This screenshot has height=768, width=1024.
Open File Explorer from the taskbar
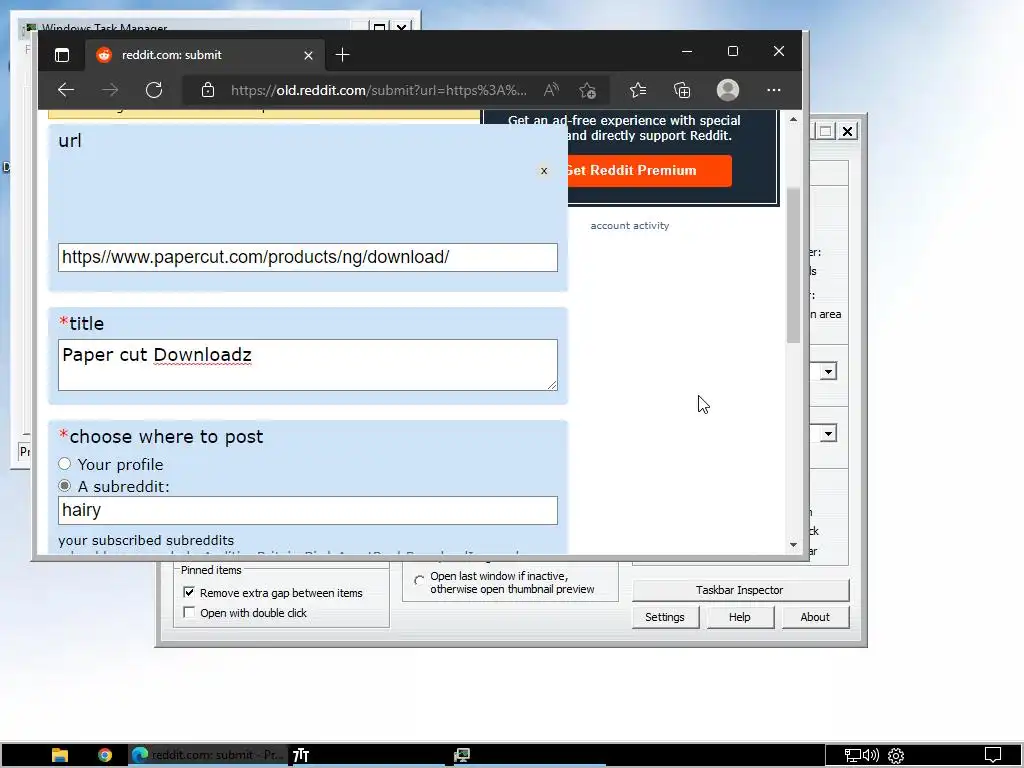click(60, 755)
